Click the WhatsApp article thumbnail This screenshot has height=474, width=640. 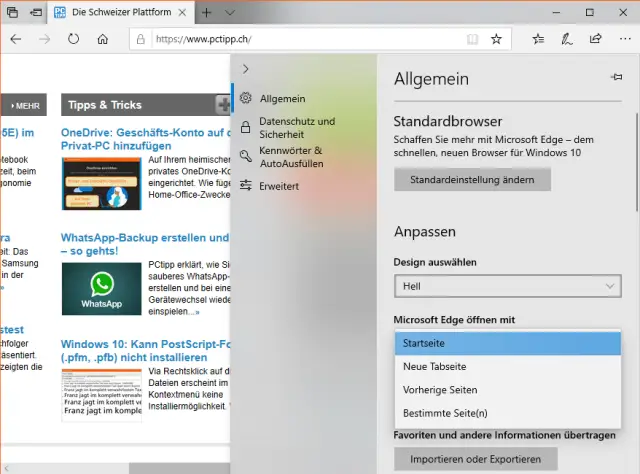(x=102, y=289)
